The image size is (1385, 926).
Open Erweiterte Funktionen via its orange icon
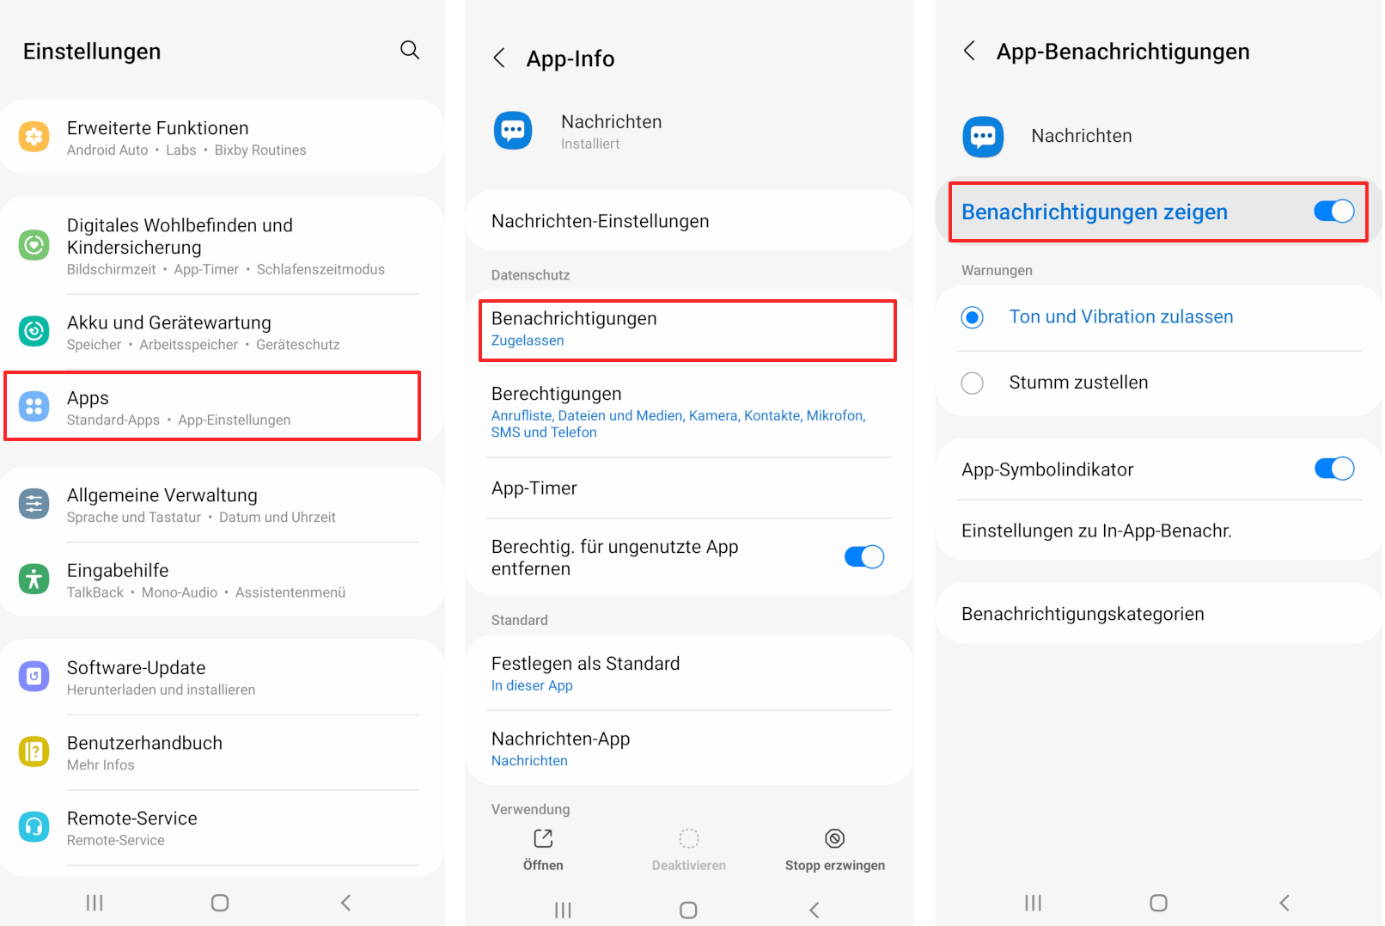tap(34, 137)
